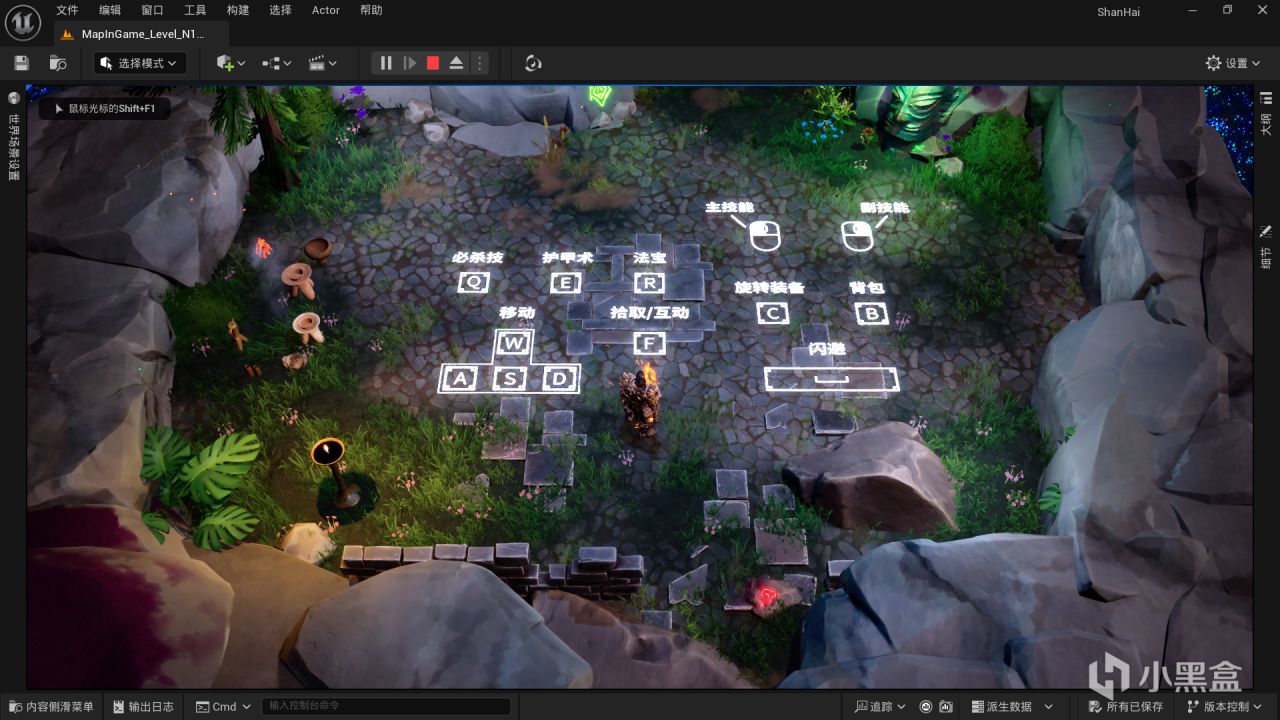Click the B key icon in viewport
This screenshot has width=1280, height=720.
click(872, 313)
